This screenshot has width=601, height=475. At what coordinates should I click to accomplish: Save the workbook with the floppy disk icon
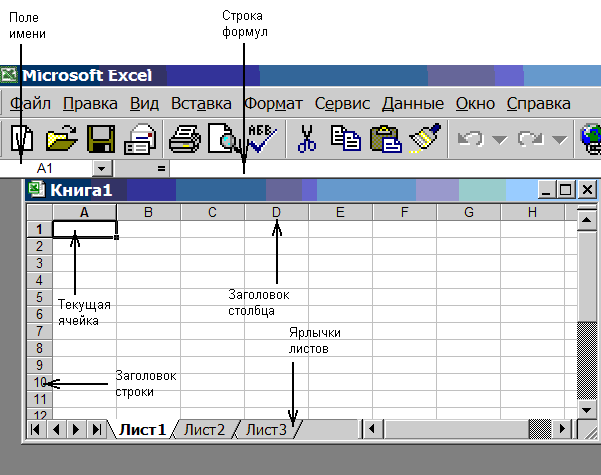(x=101, y=139)
